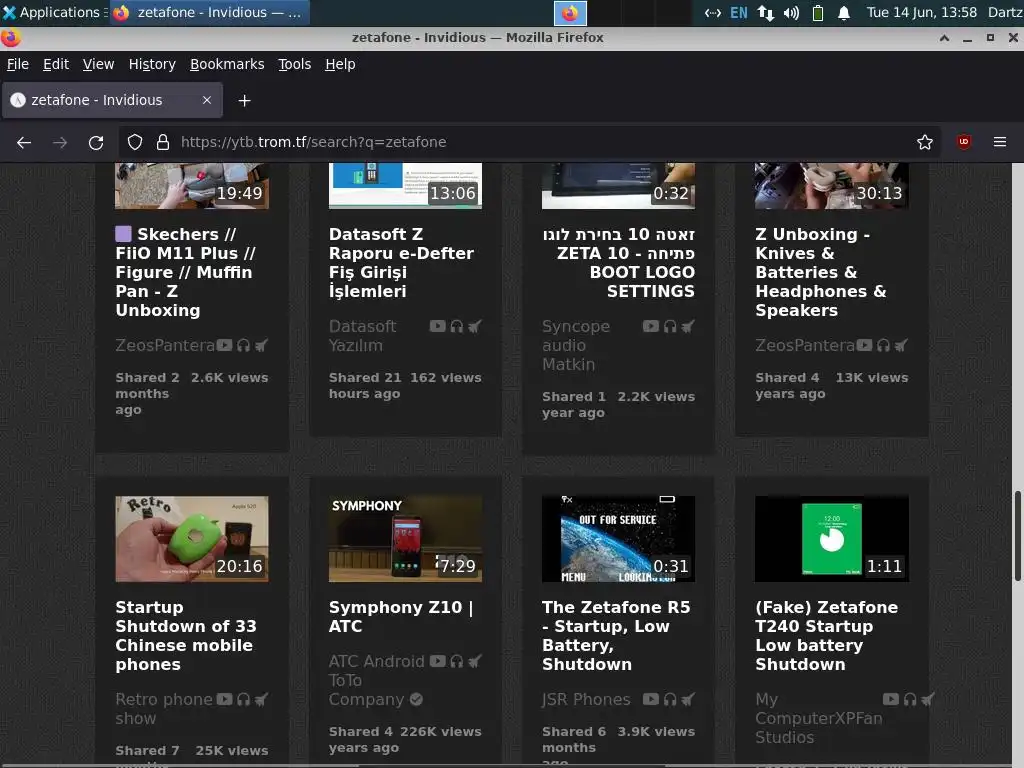Click the page vertical scrollbar thumb
Screen dimensions: 1024x768
tap(1017, 536)
